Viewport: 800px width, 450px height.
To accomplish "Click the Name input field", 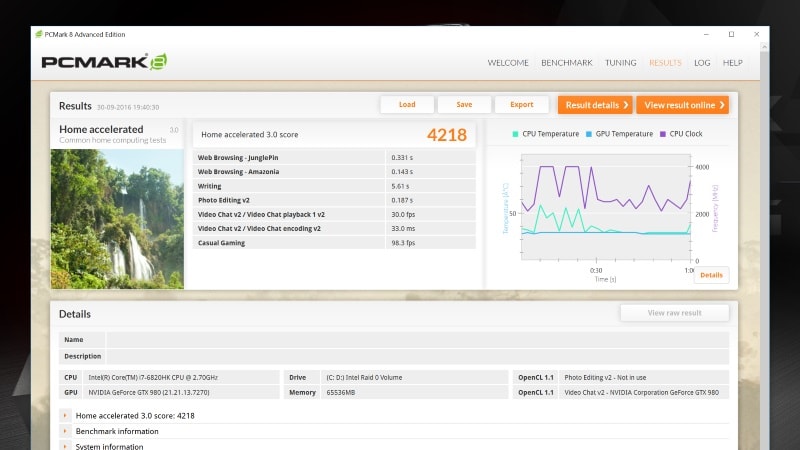I will [x=418, y=340].
